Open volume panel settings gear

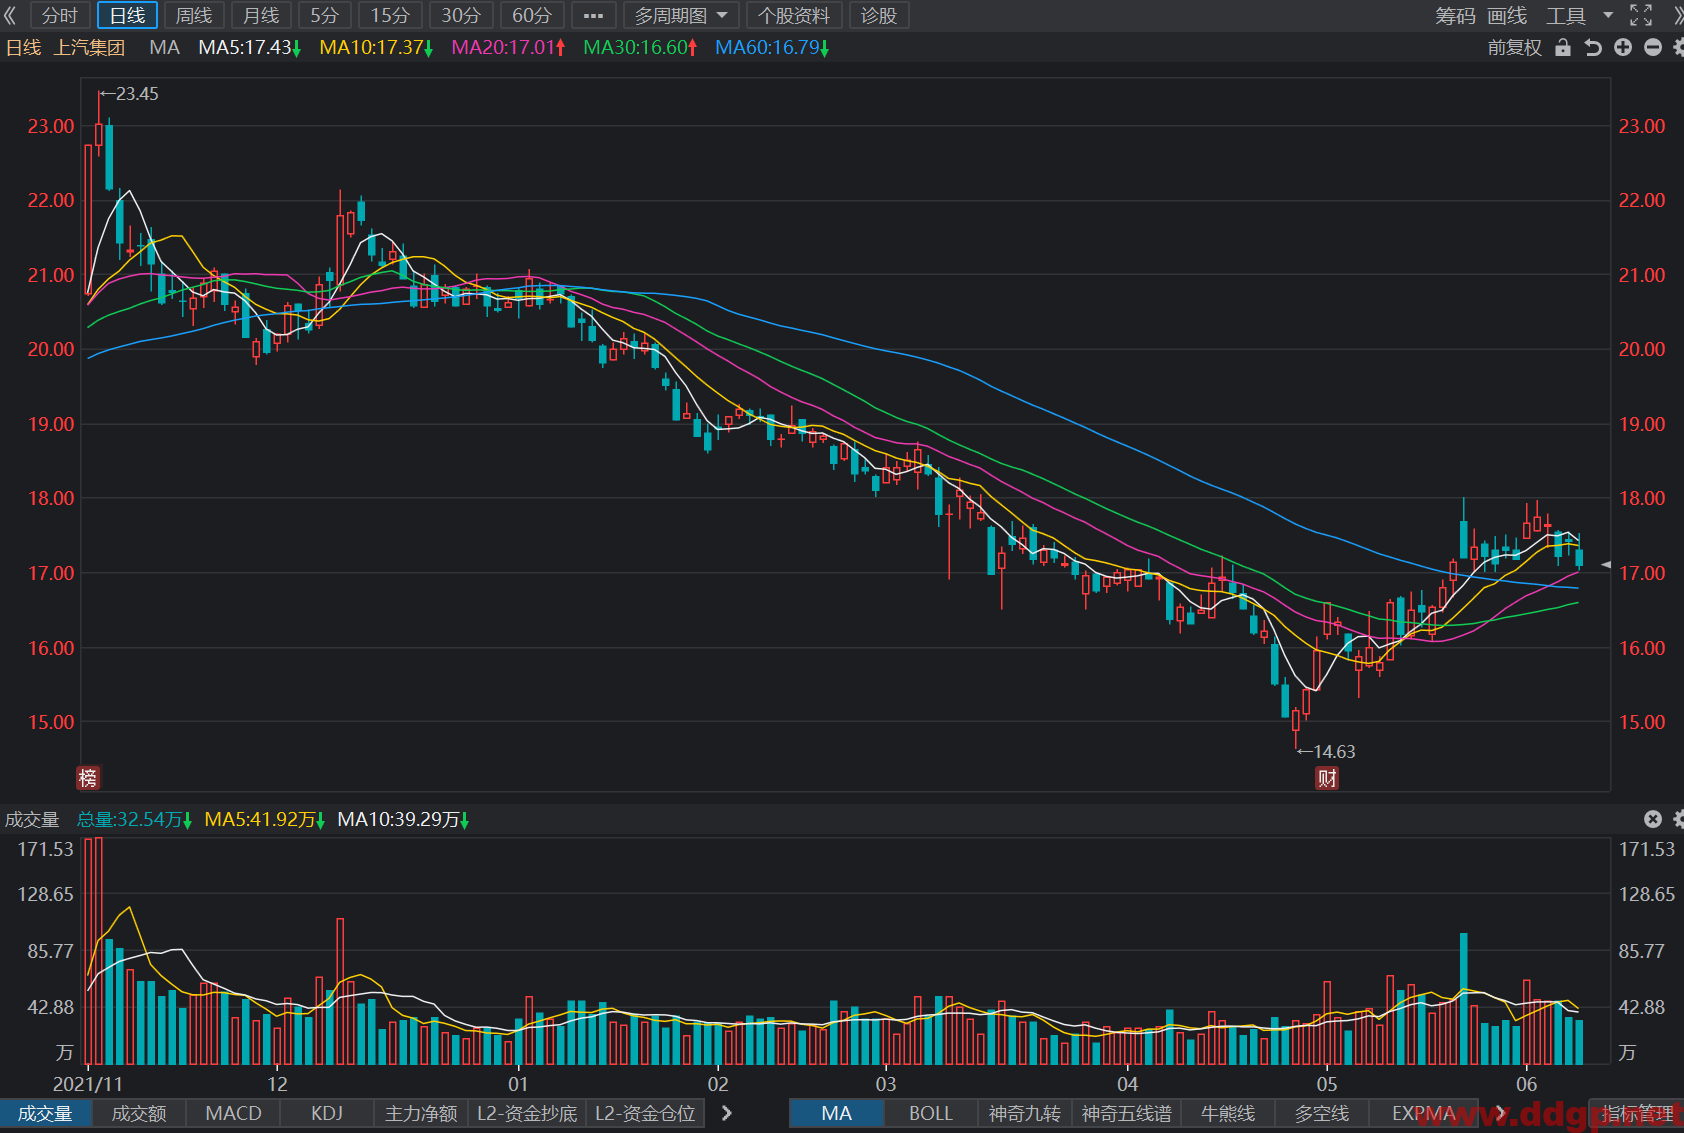(x=1678, y=819)
